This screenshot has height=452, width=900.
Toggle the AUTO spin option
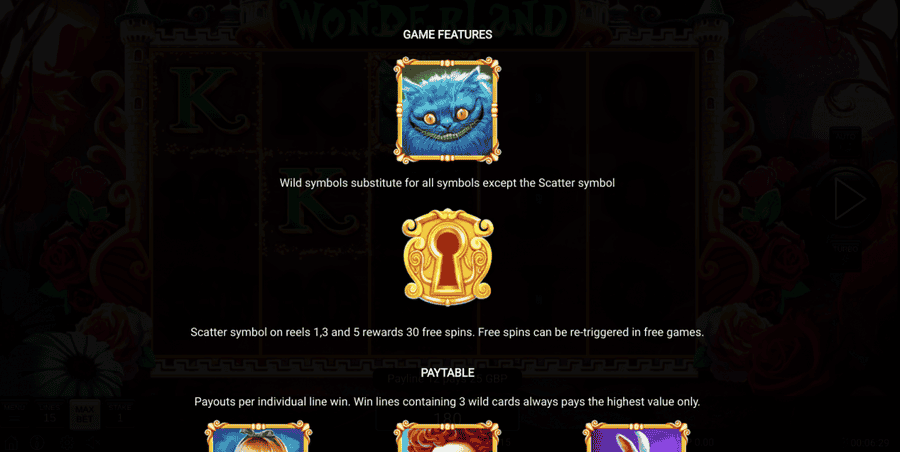click(845, 142)
